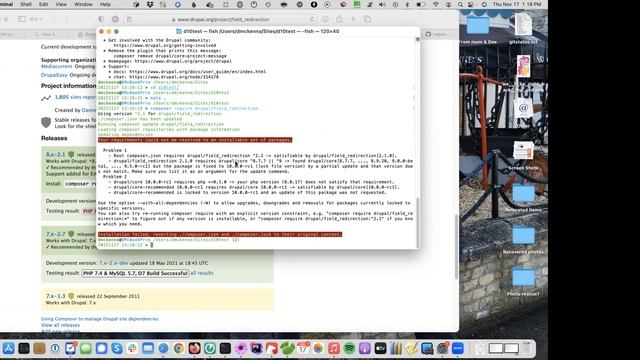Open Safari's tab overview icon
The image size is (640, 360).
[367, 19]
